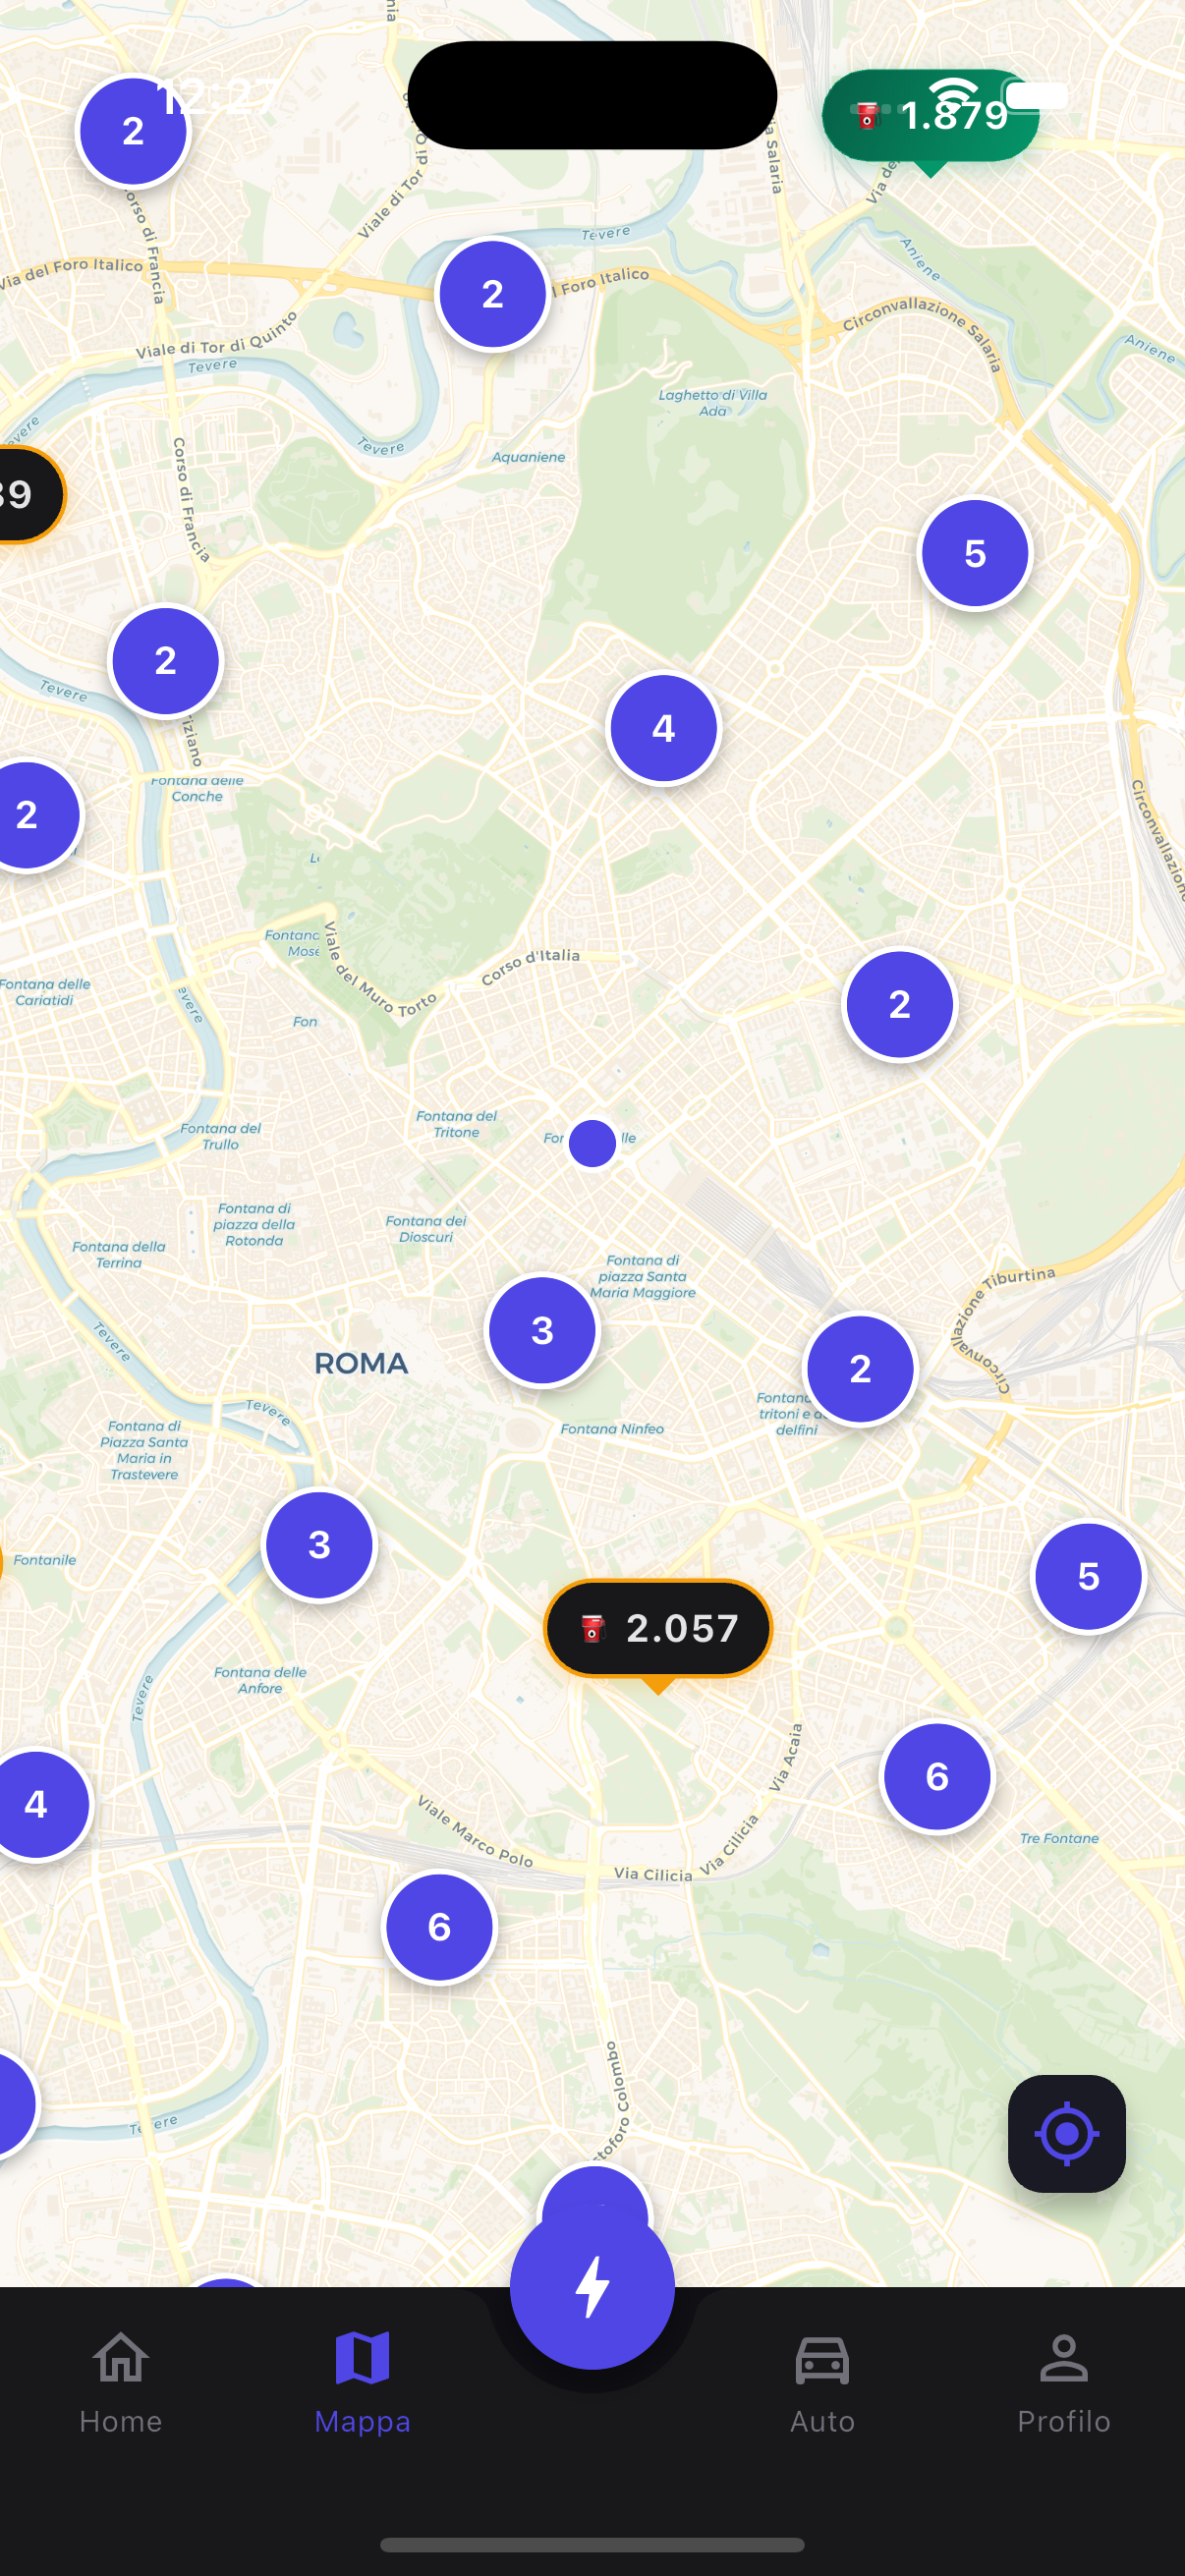Click the Via Cilicia street label
The image size is (1185, 2576).
click(x=653, y=1873)
